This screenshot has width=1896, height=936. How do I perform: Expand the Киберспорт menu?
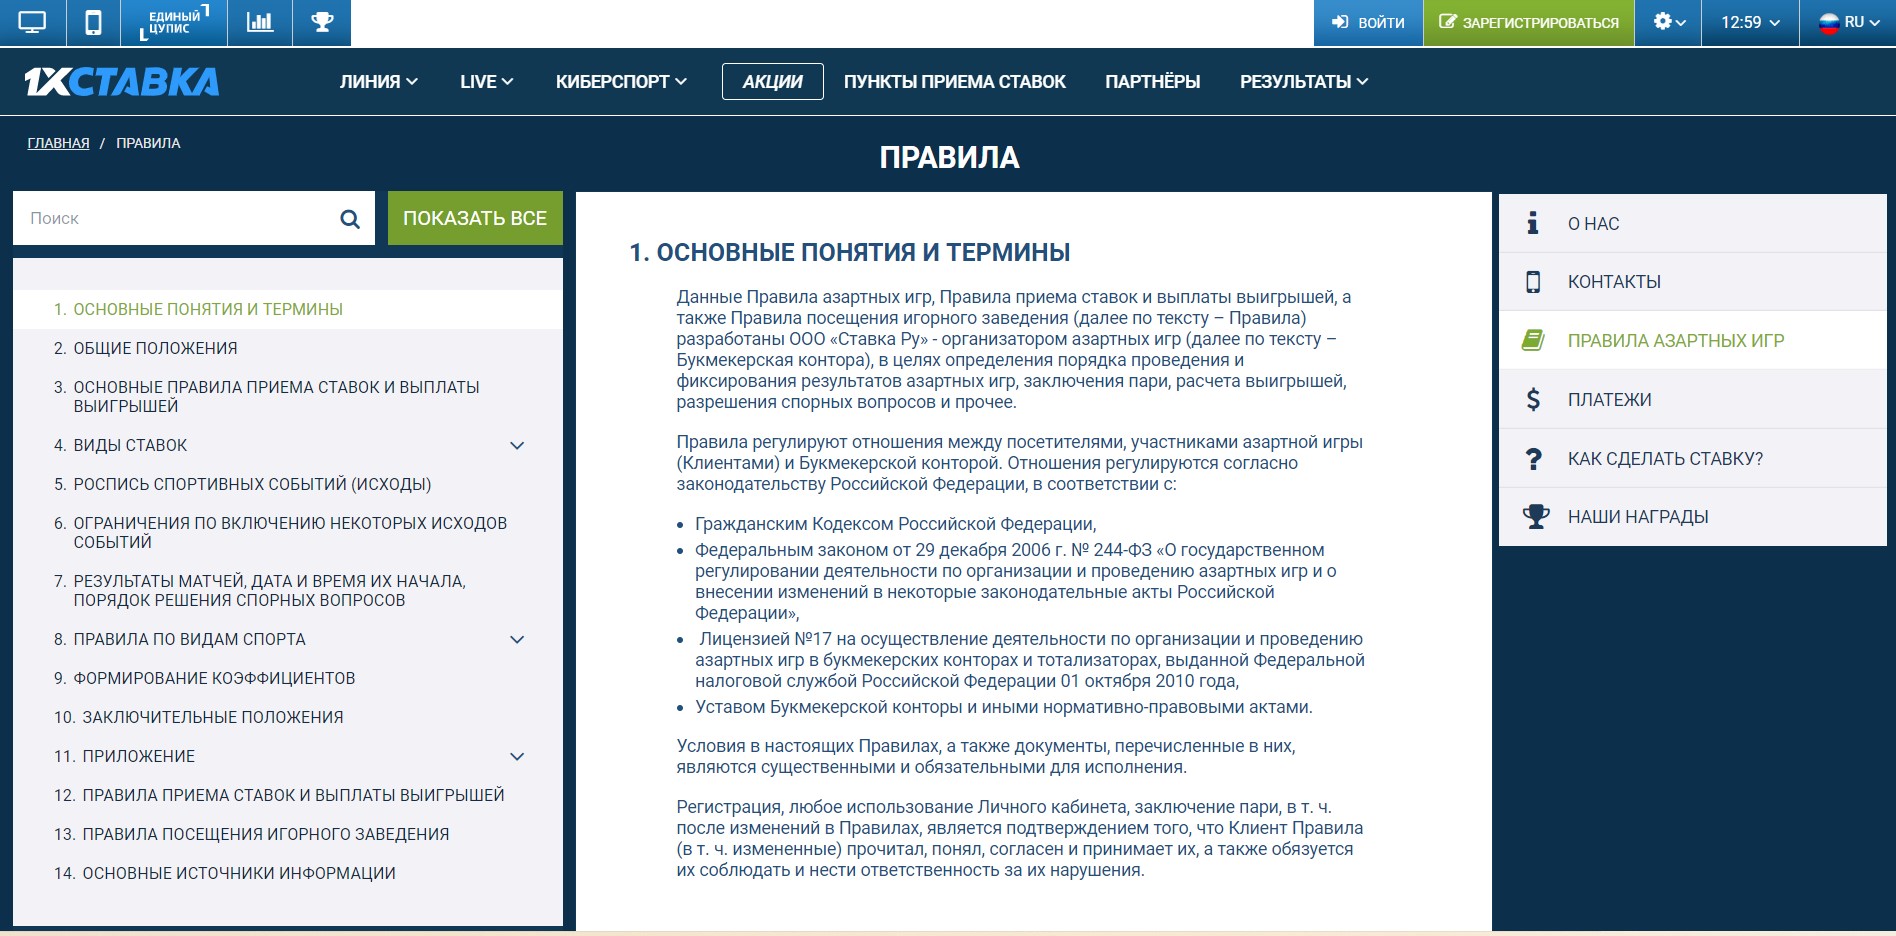[621, 82]
